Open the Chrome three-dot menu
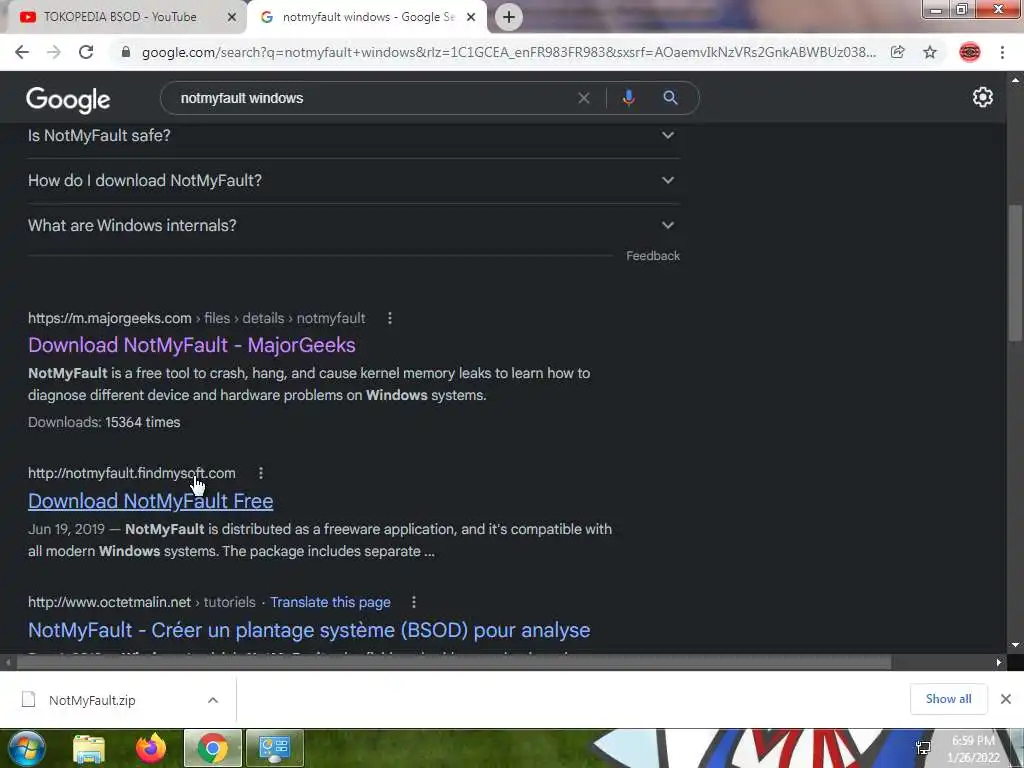 [x=1002, y=52]
